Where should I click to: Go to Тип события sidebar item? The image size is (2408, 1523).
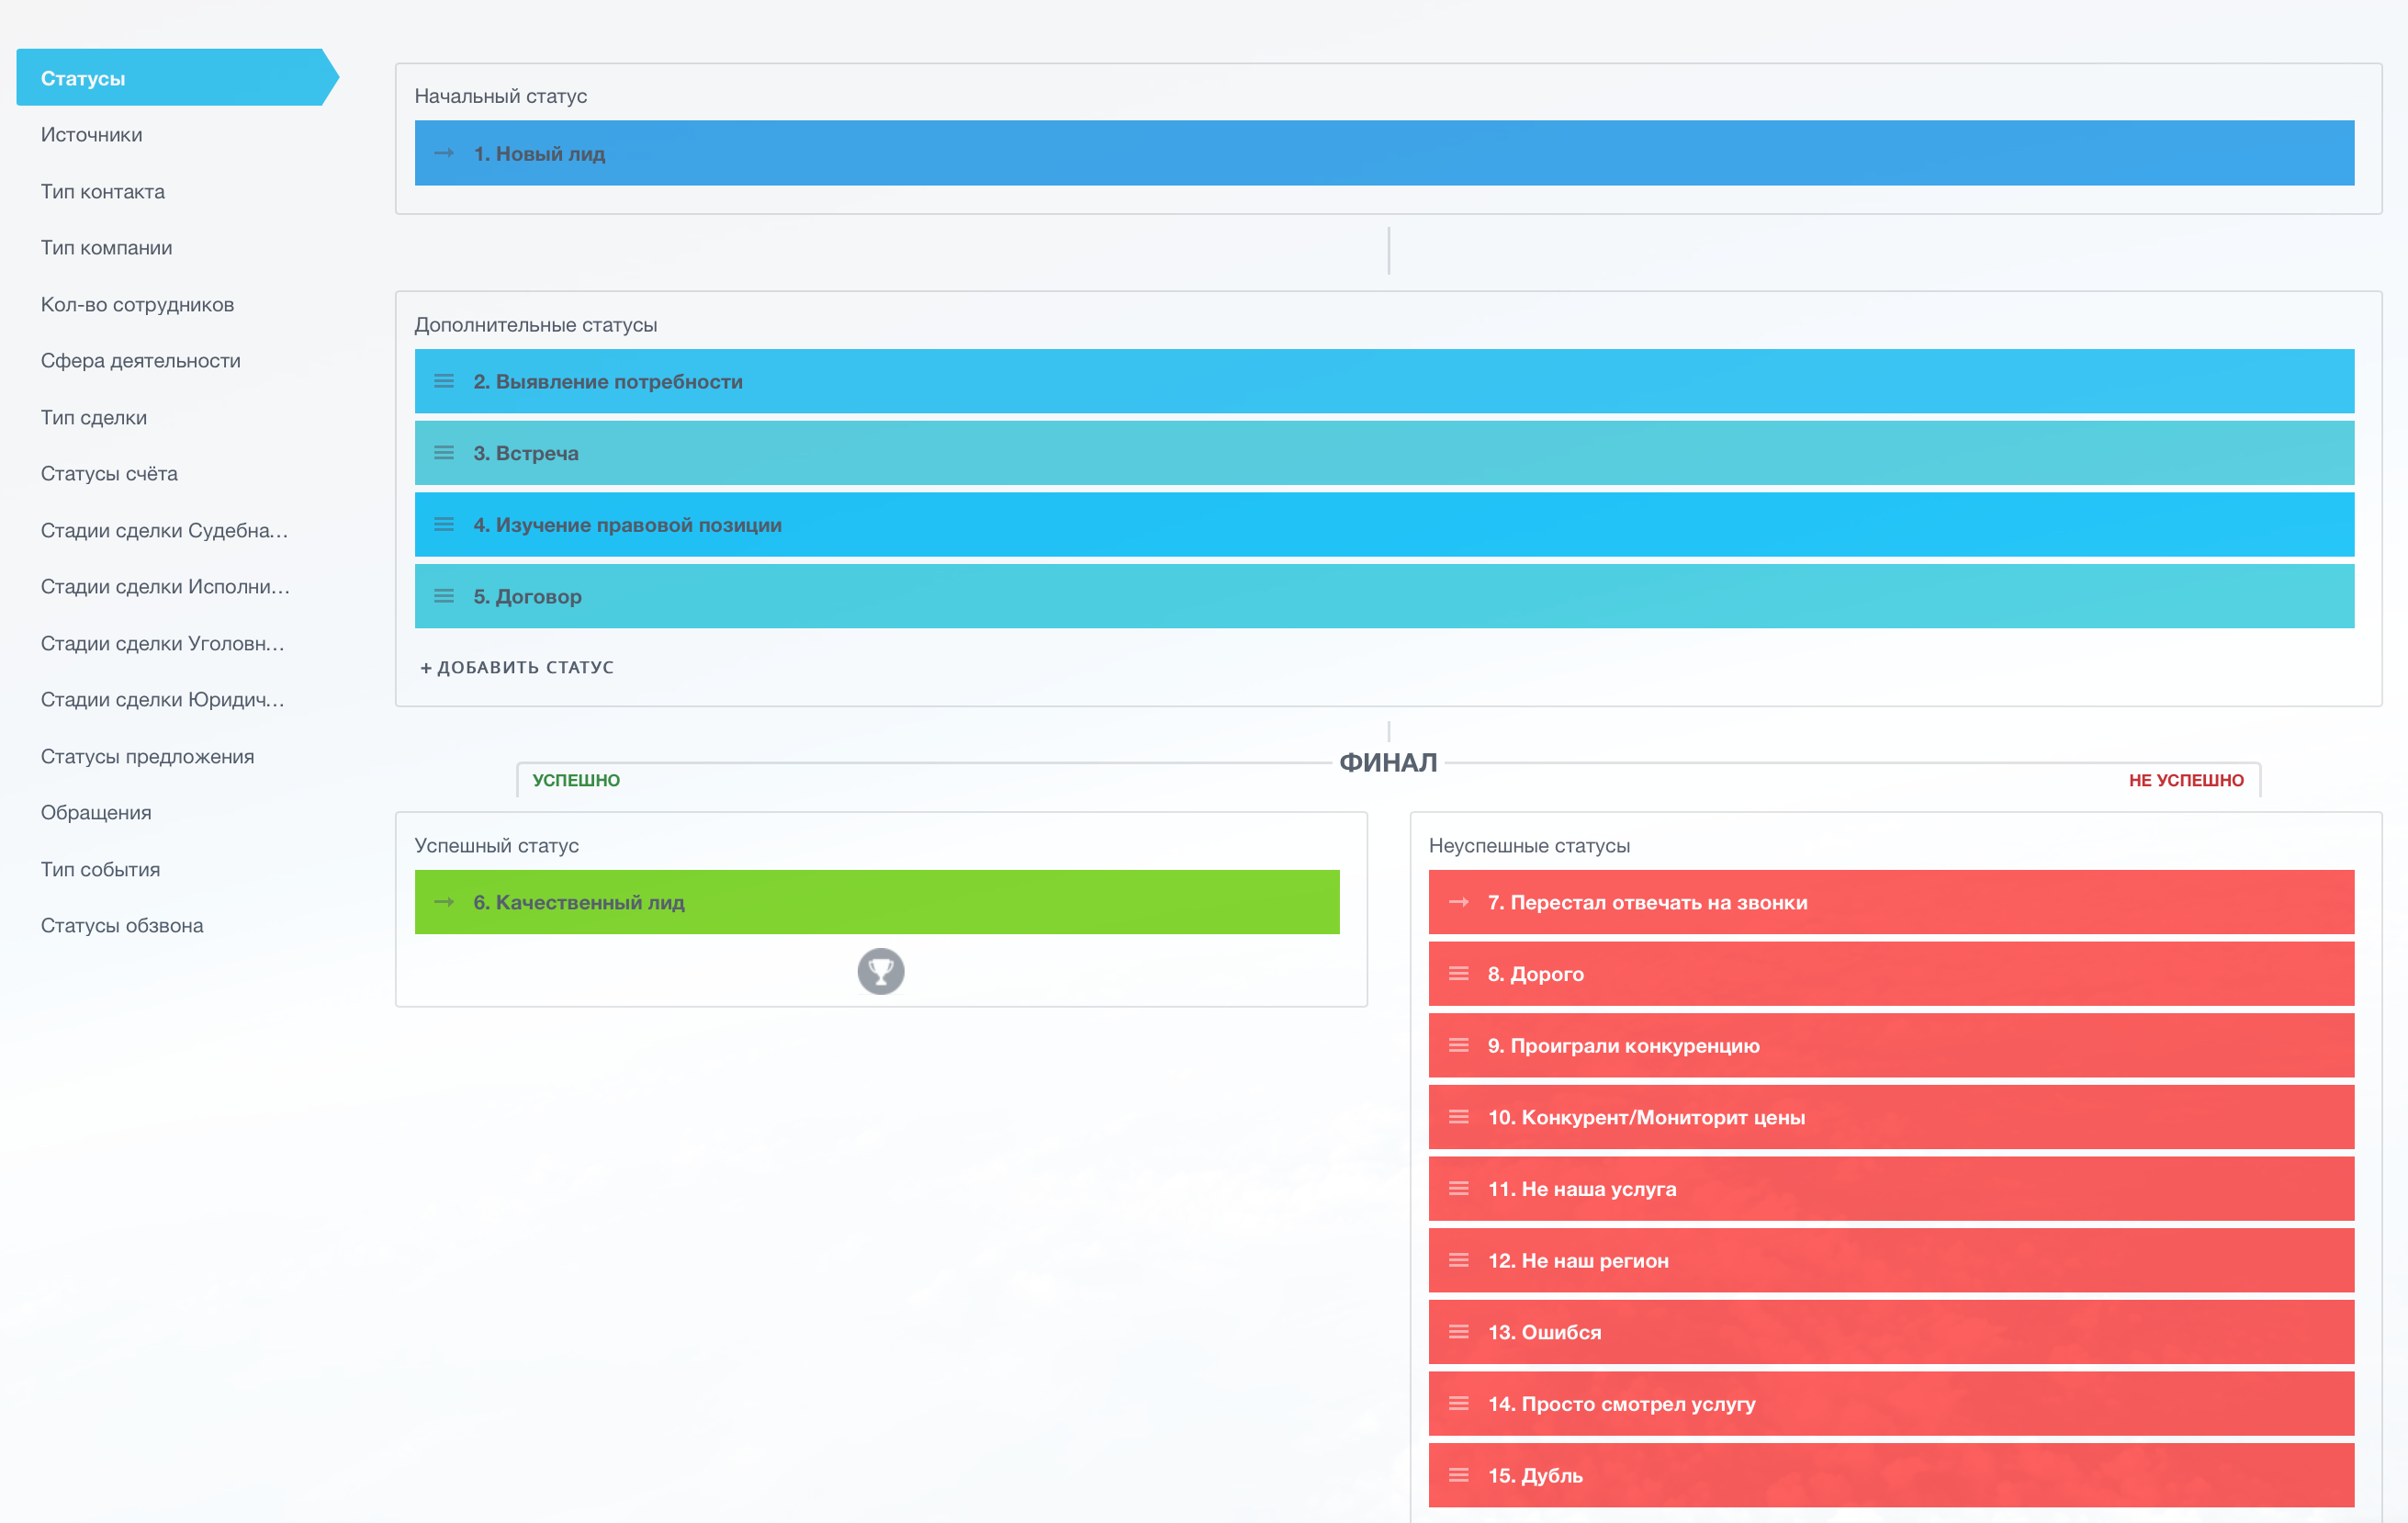pos(100,869)
